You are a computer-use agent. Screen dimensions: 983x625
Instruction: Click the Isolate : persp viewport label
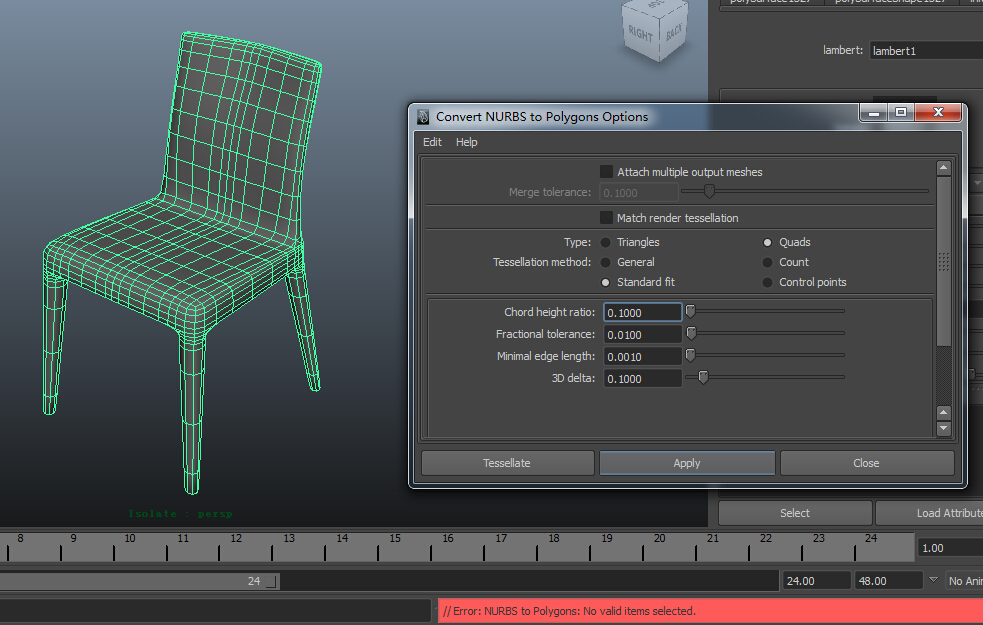click(x=181, y=514)
